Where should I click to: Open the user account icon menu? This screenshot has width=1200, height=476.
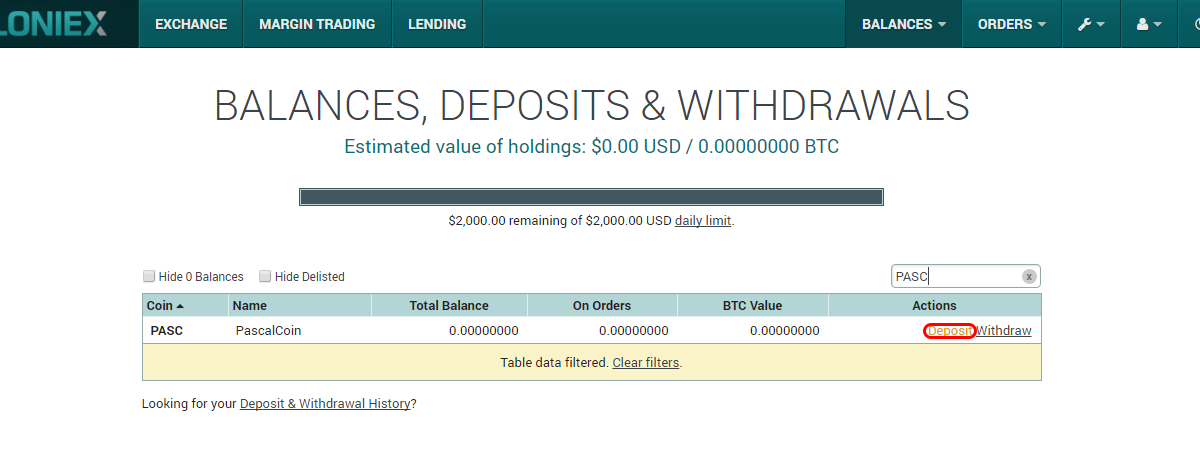pos(1149,24)
